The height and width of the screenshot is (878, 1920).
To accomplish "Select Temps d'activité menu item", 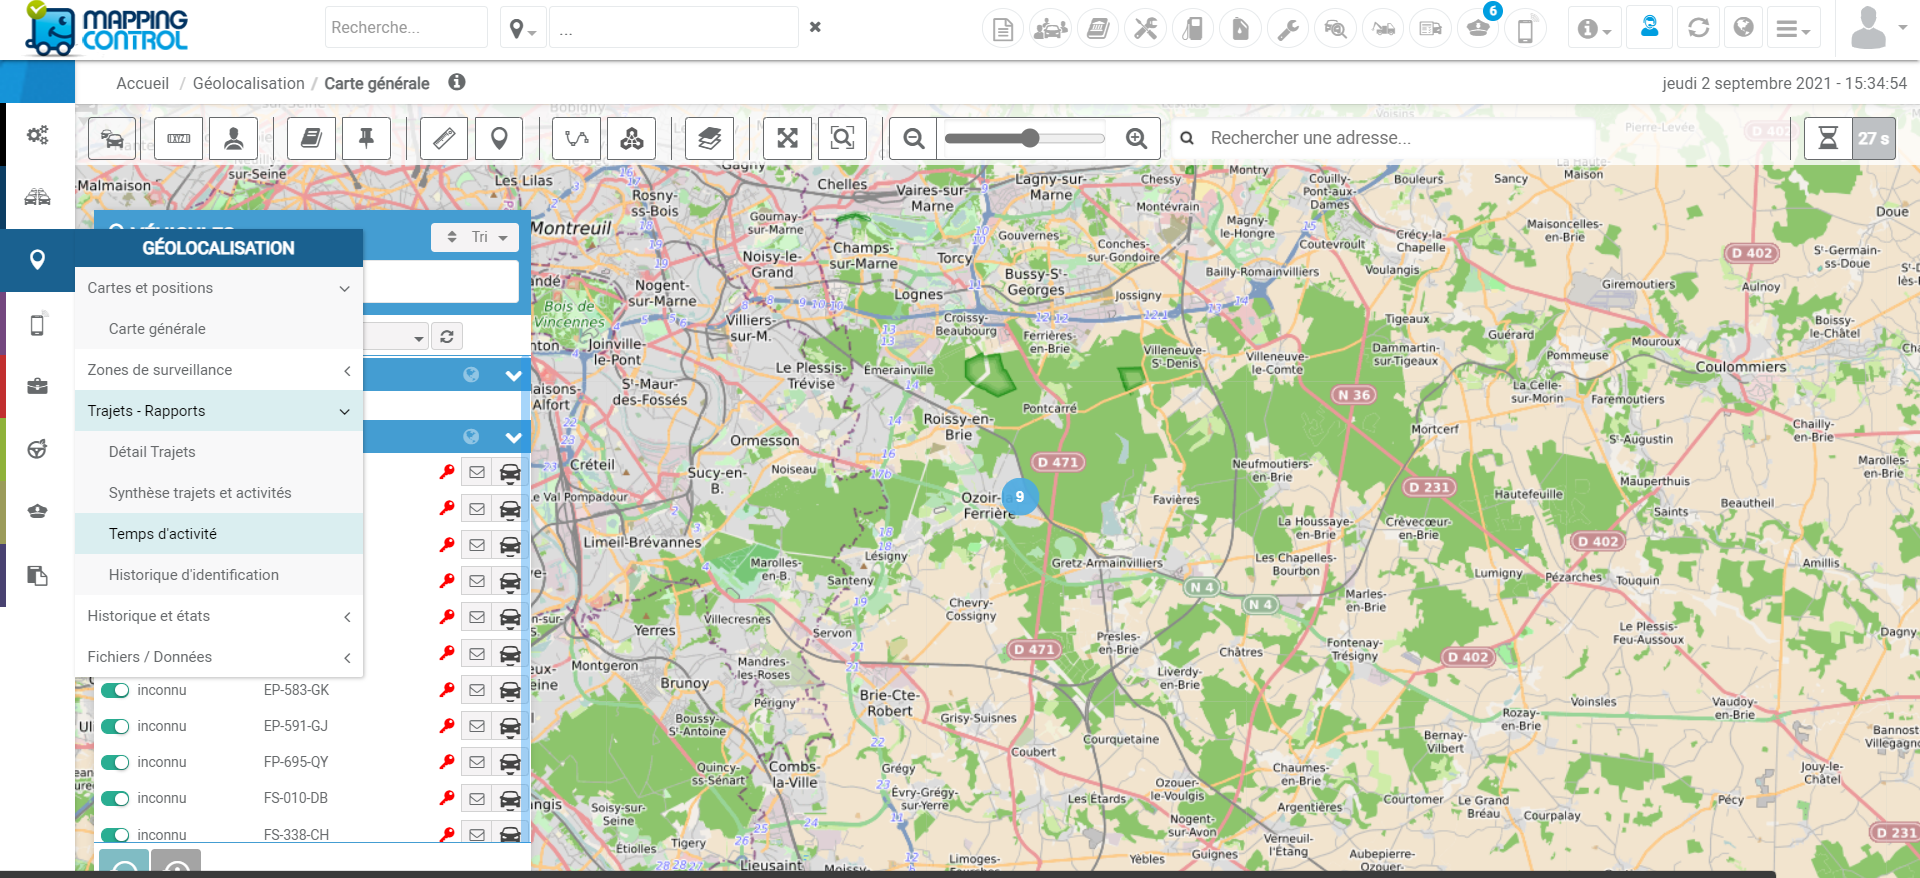I will [163, 534].
